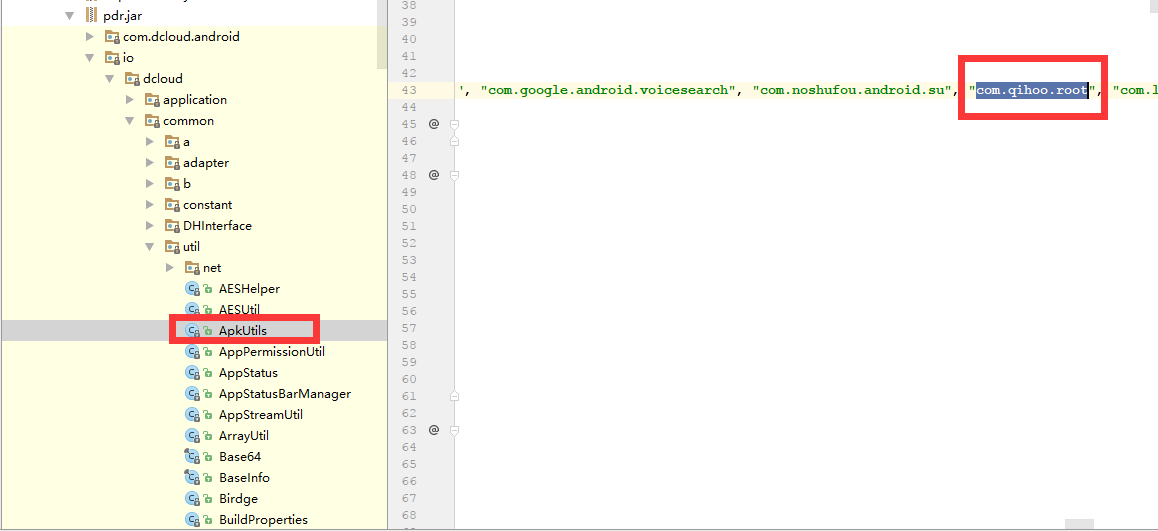Viewport: 1158px width, 531px height.
Task: Click the AESHelper class icon
Action: 193,289
